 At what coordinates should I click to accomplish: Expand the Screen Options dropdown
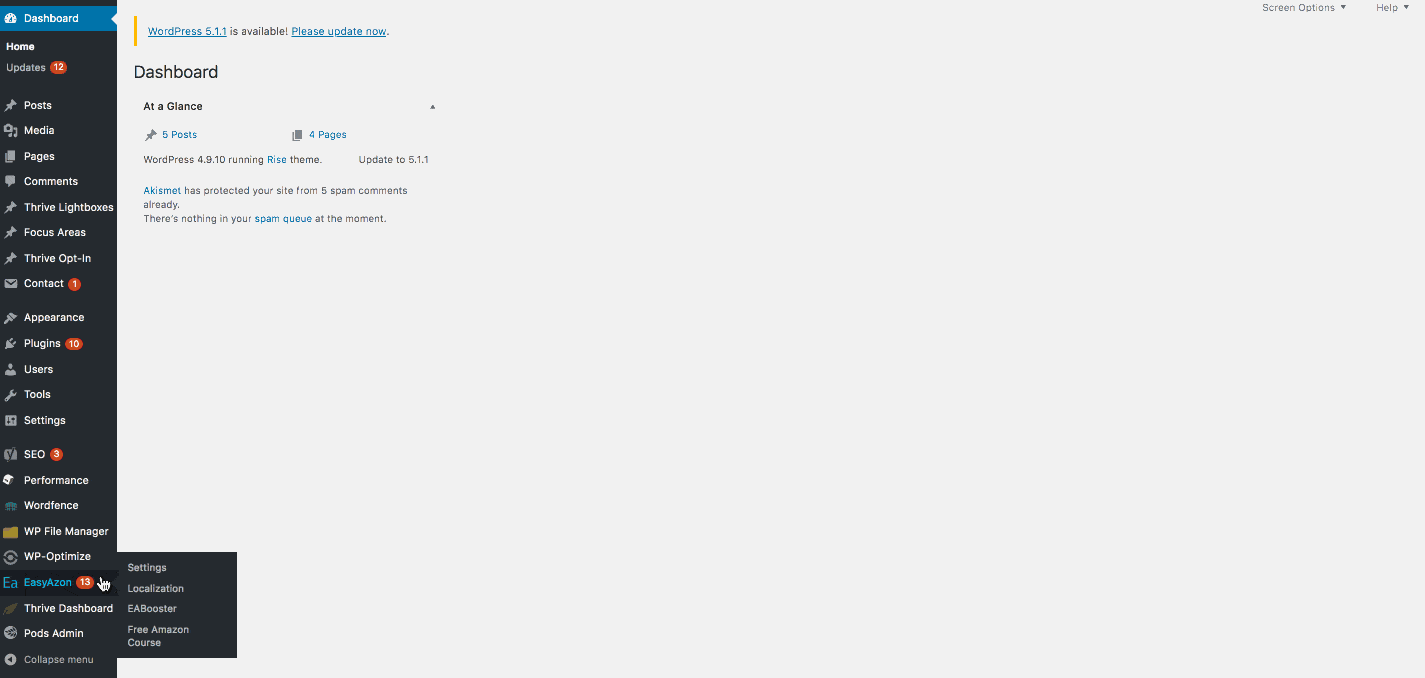[x=1304, y=7]
